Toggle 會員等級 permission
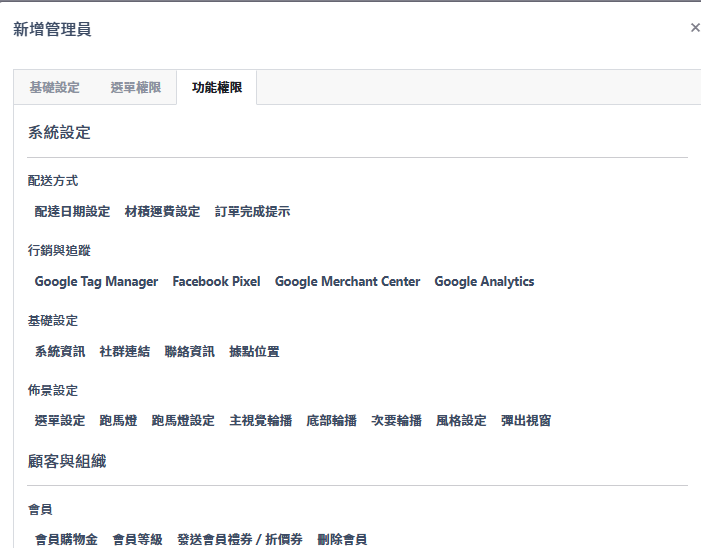The width and height of the screenshot is (701, 548). tap(138, 540)
